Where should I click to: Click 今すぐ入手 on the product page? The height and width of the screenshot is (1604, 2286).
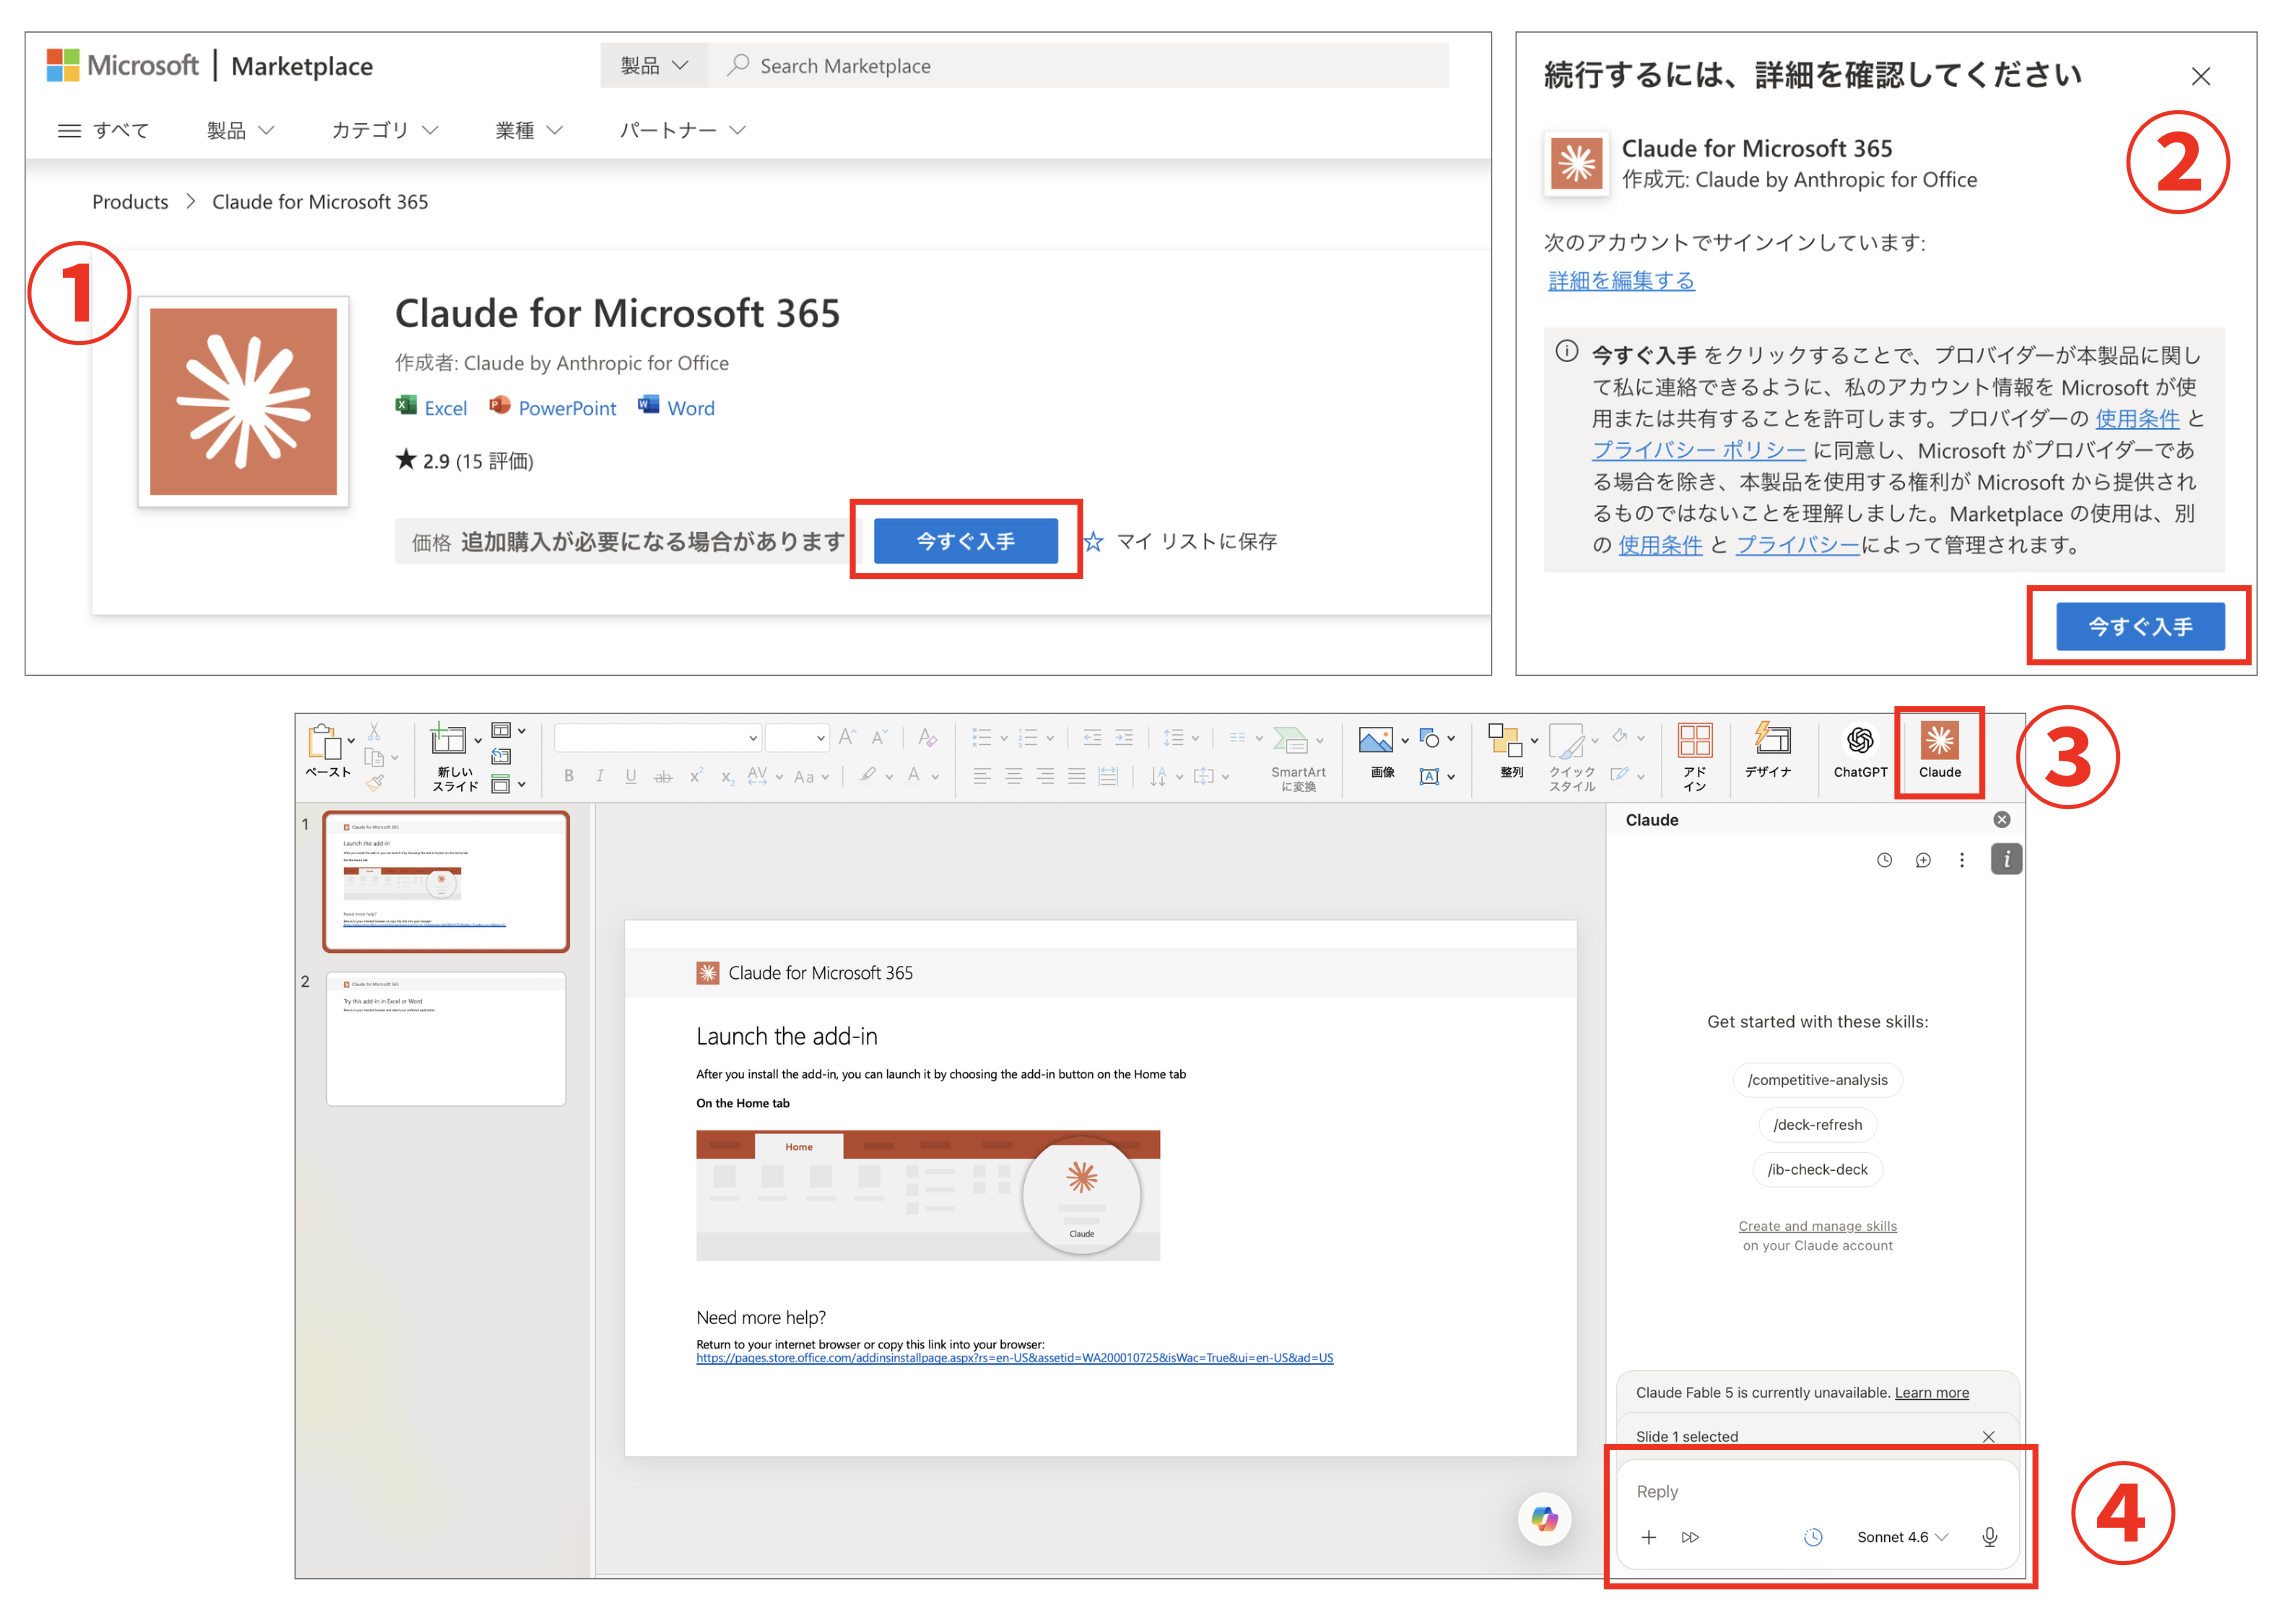click(965, 541)
